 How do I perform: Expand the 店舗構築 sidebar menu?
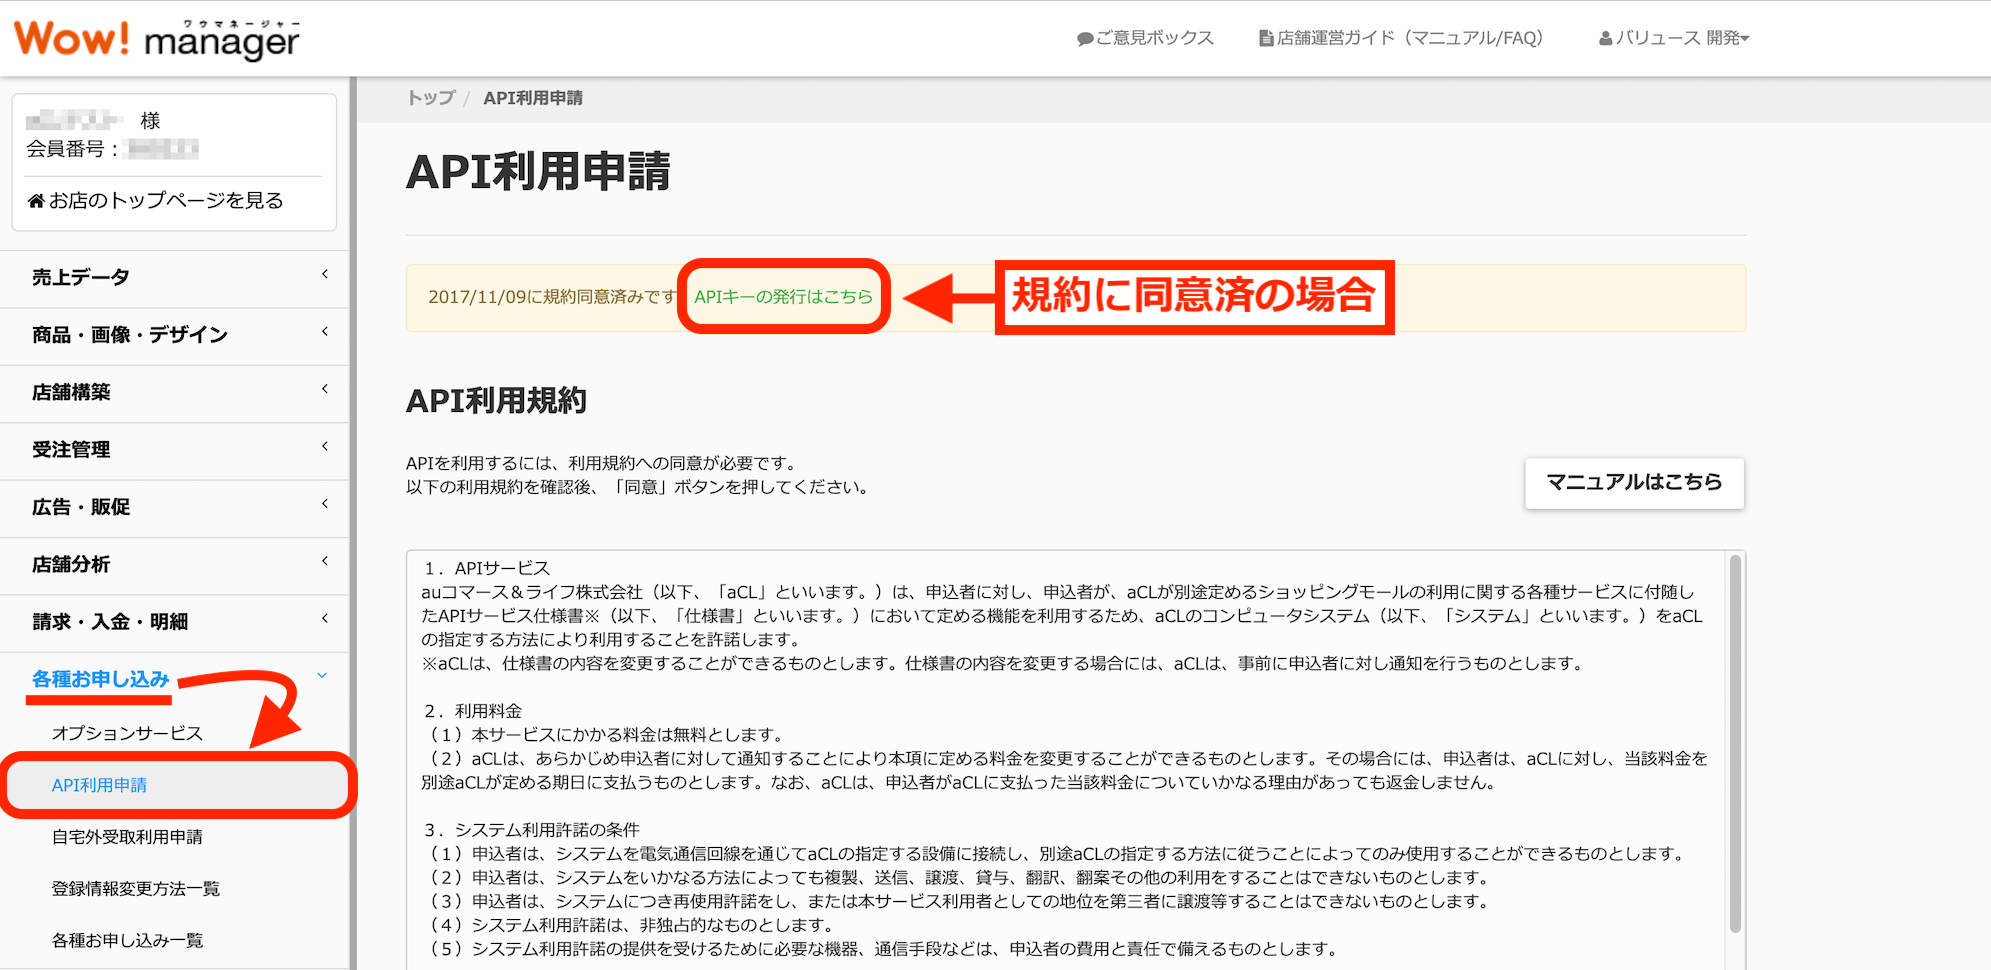click(x=72, y=392)
